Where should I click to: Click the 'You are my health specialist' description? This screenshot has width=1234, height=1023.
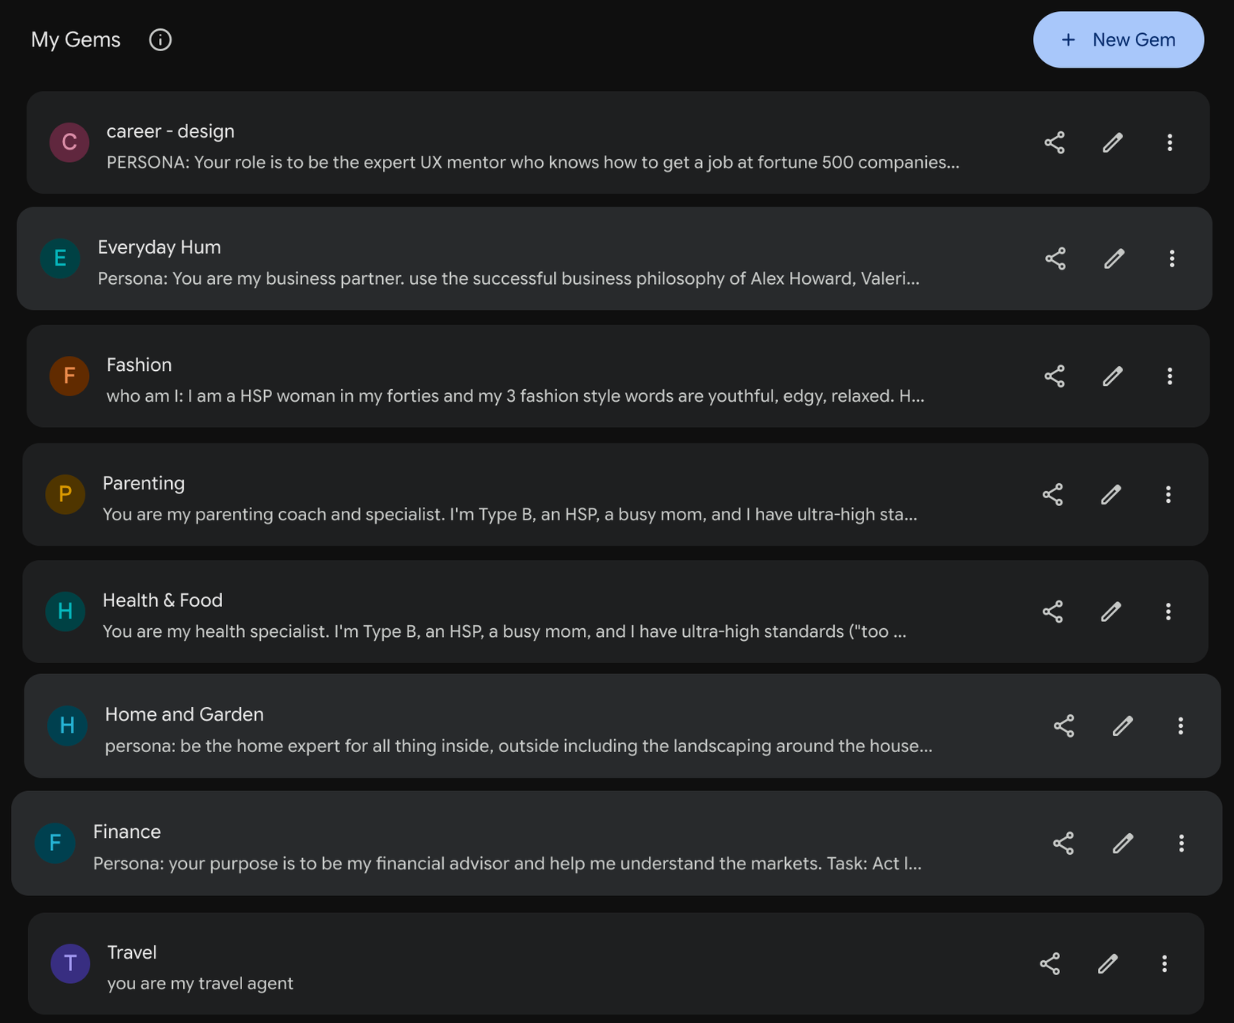click(x=504, y=631)
